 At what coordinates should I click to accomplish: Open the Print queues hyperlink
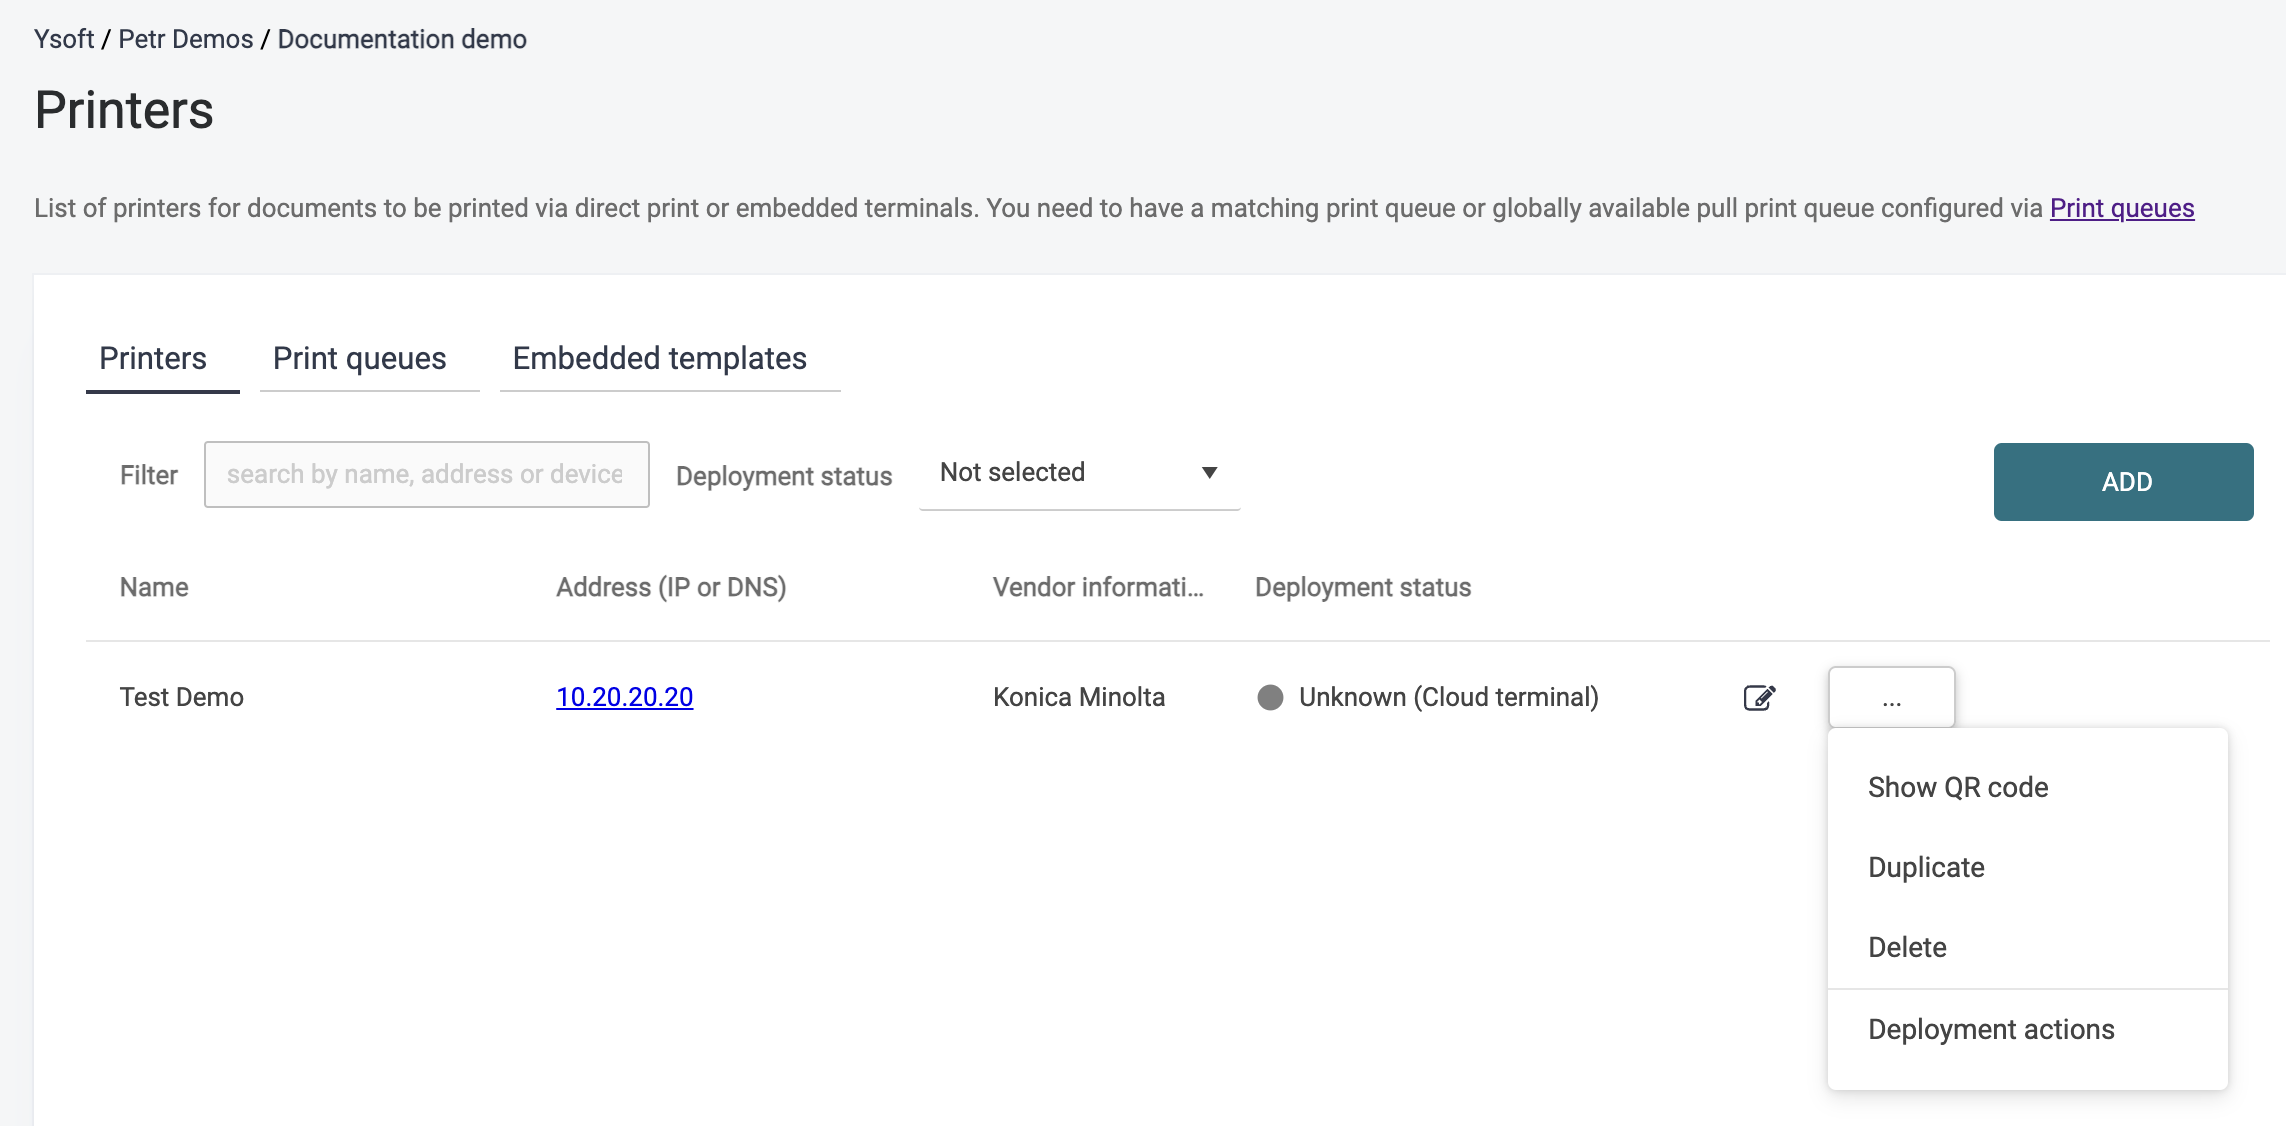pyautogui.click(x=2121, y=208)
